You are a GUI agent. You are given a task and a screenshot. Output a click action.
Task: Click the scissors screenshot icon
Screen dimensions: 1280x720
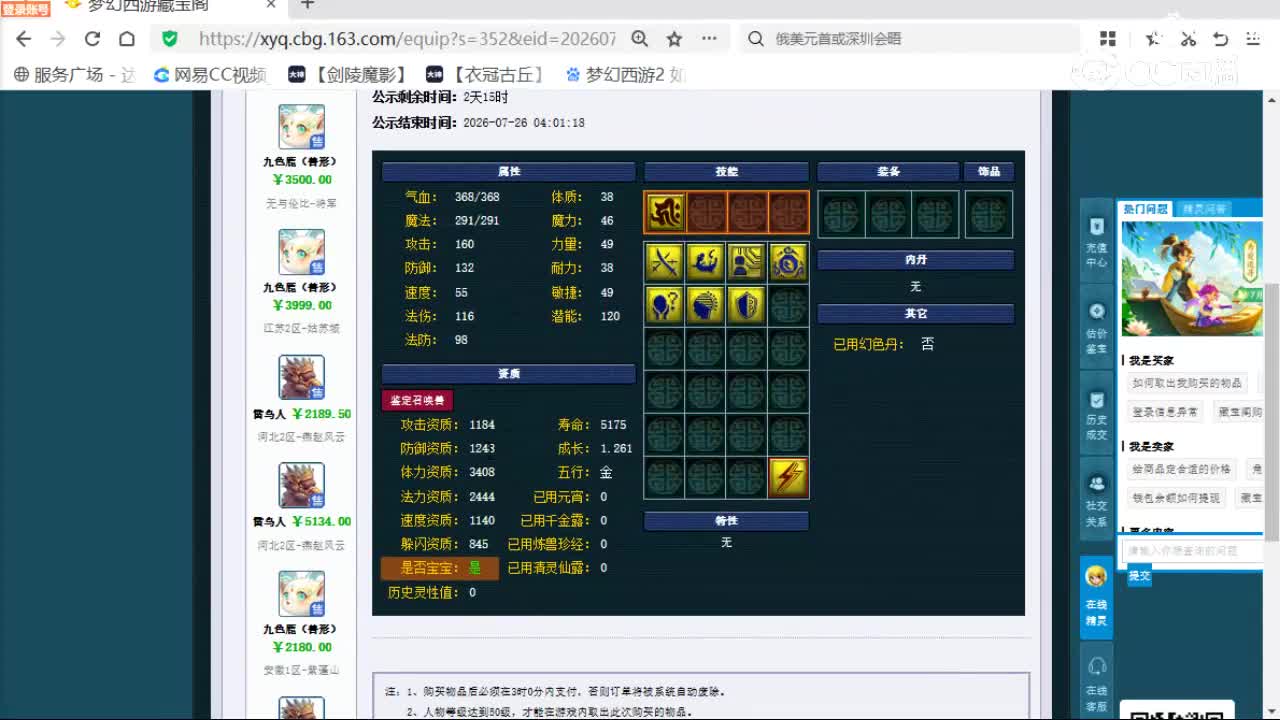coord(1188,39)
